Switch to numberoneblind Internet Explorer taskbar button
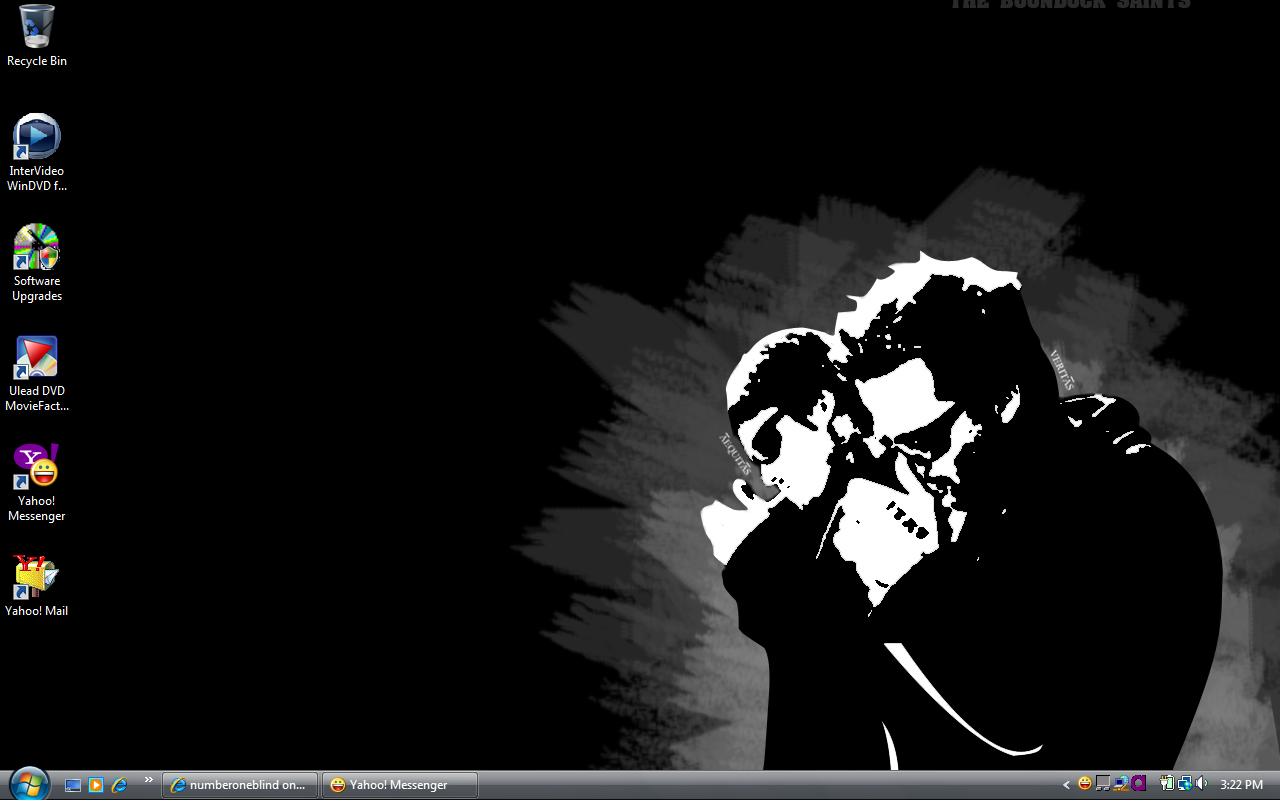 pyautogui.click(x=240, y=785)
